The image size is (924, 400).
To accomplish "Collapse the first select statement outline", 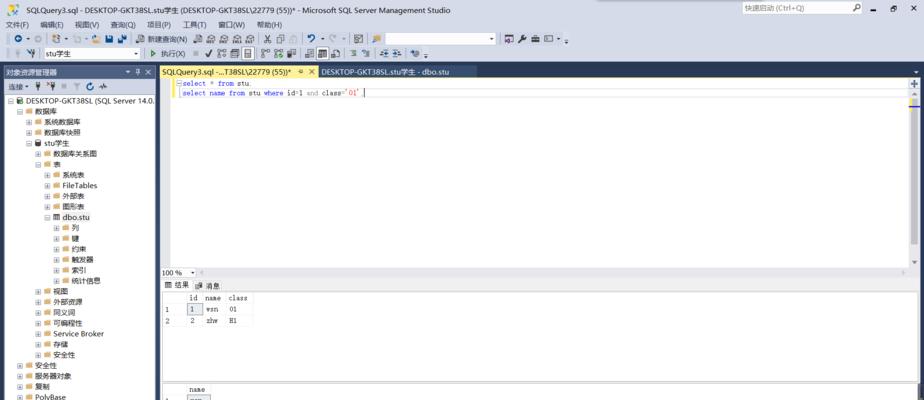I will (x=180, y=84).
